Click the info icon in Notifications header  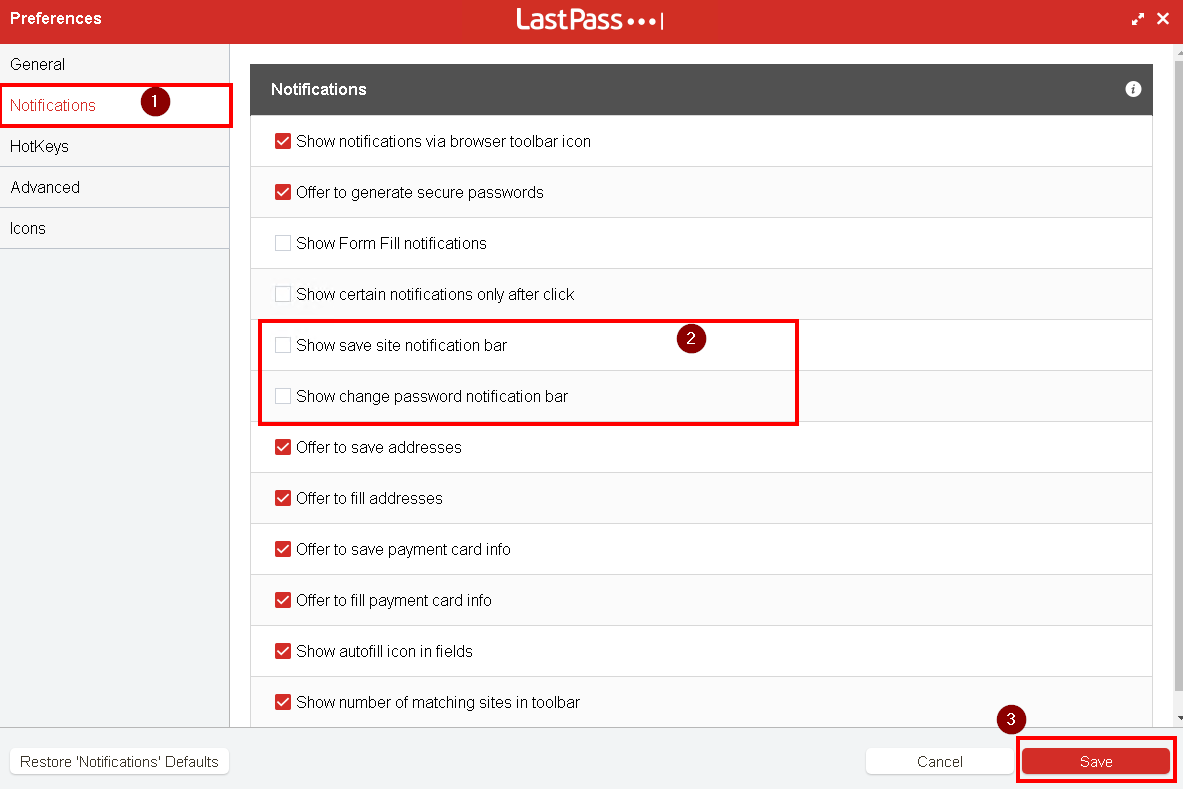(1132, 89)
